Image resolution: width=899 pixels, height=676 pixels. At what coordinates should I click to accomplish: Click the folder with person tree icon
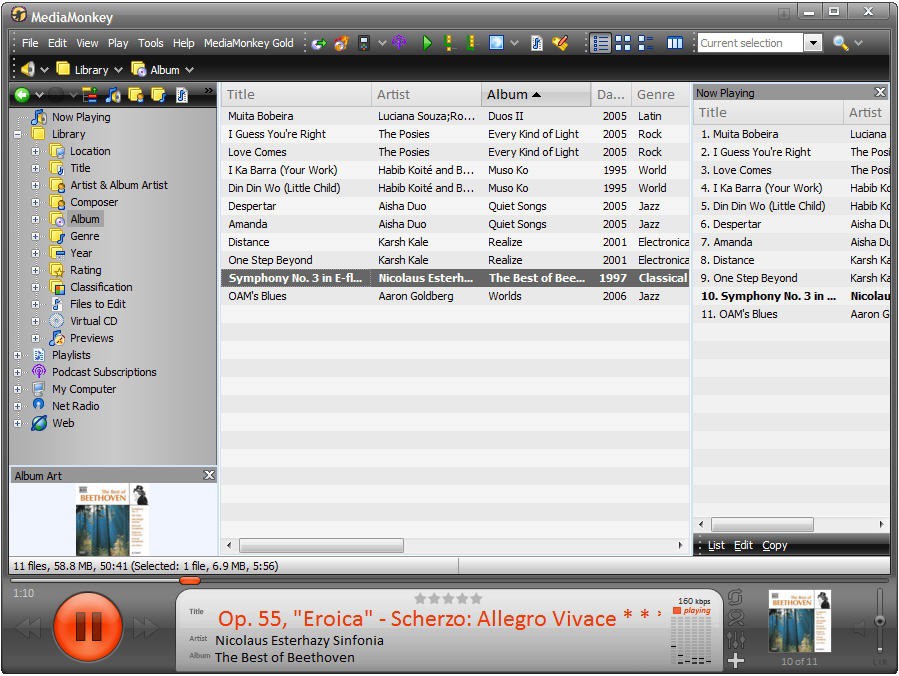[x=136, y=95]
